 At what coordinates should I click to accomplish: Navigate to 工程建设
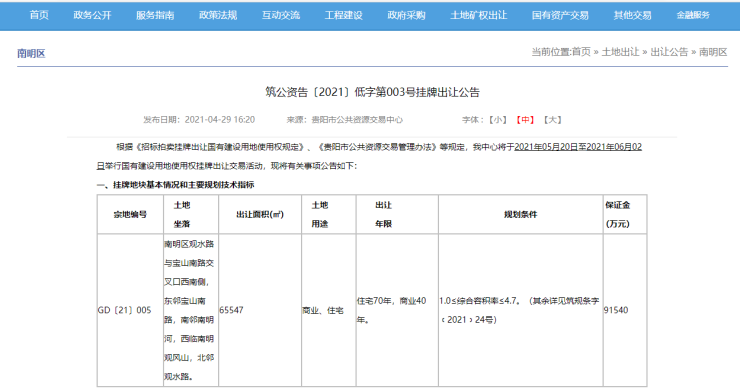tap(344, 15)
